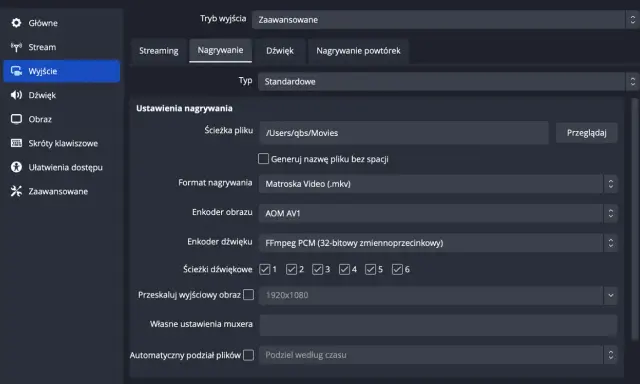Open the Nagrywanie powtórek tab
Image resolution: width=640 pixels, height=384 pixels.
(x=358, y=51)
